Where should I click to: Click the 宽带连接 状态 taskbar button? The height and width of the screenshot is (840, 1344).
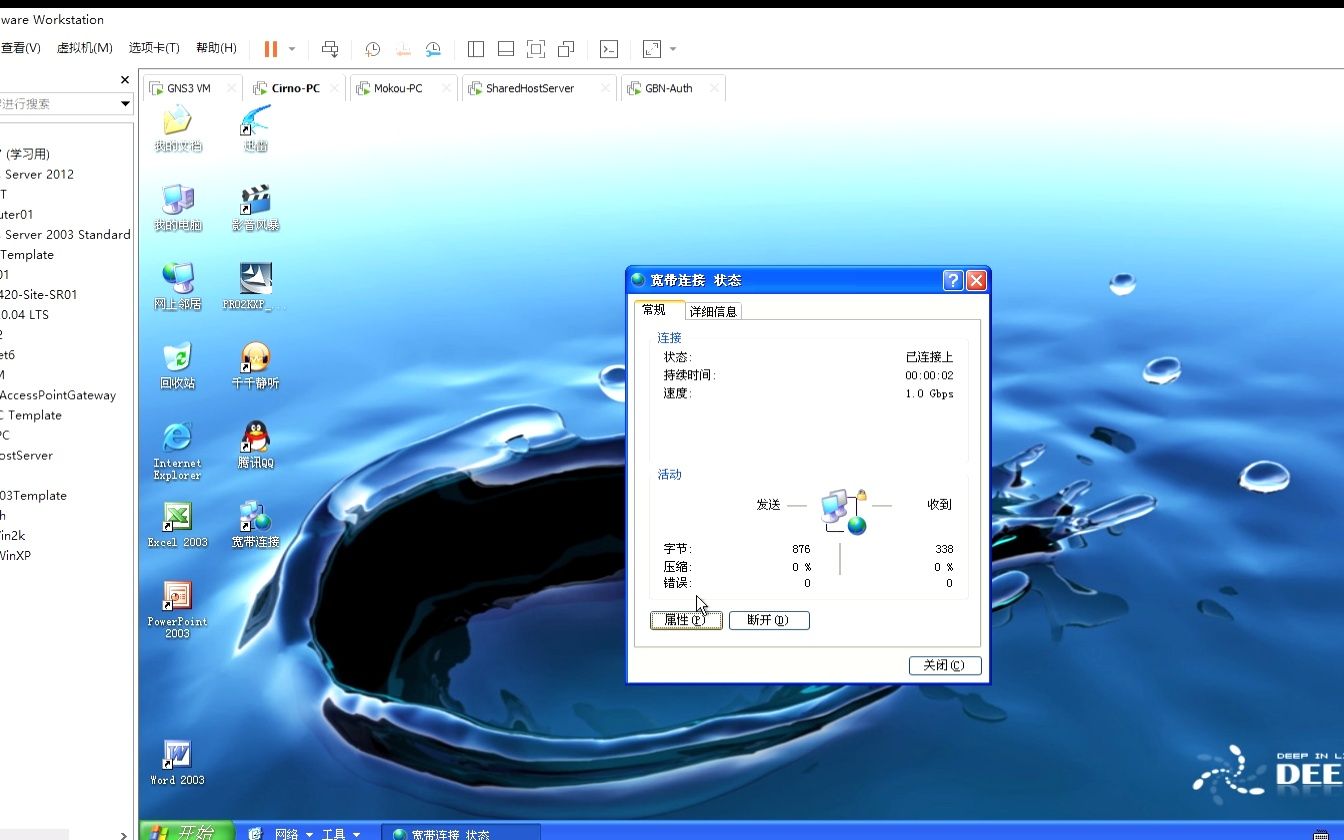tap(461, 833)
